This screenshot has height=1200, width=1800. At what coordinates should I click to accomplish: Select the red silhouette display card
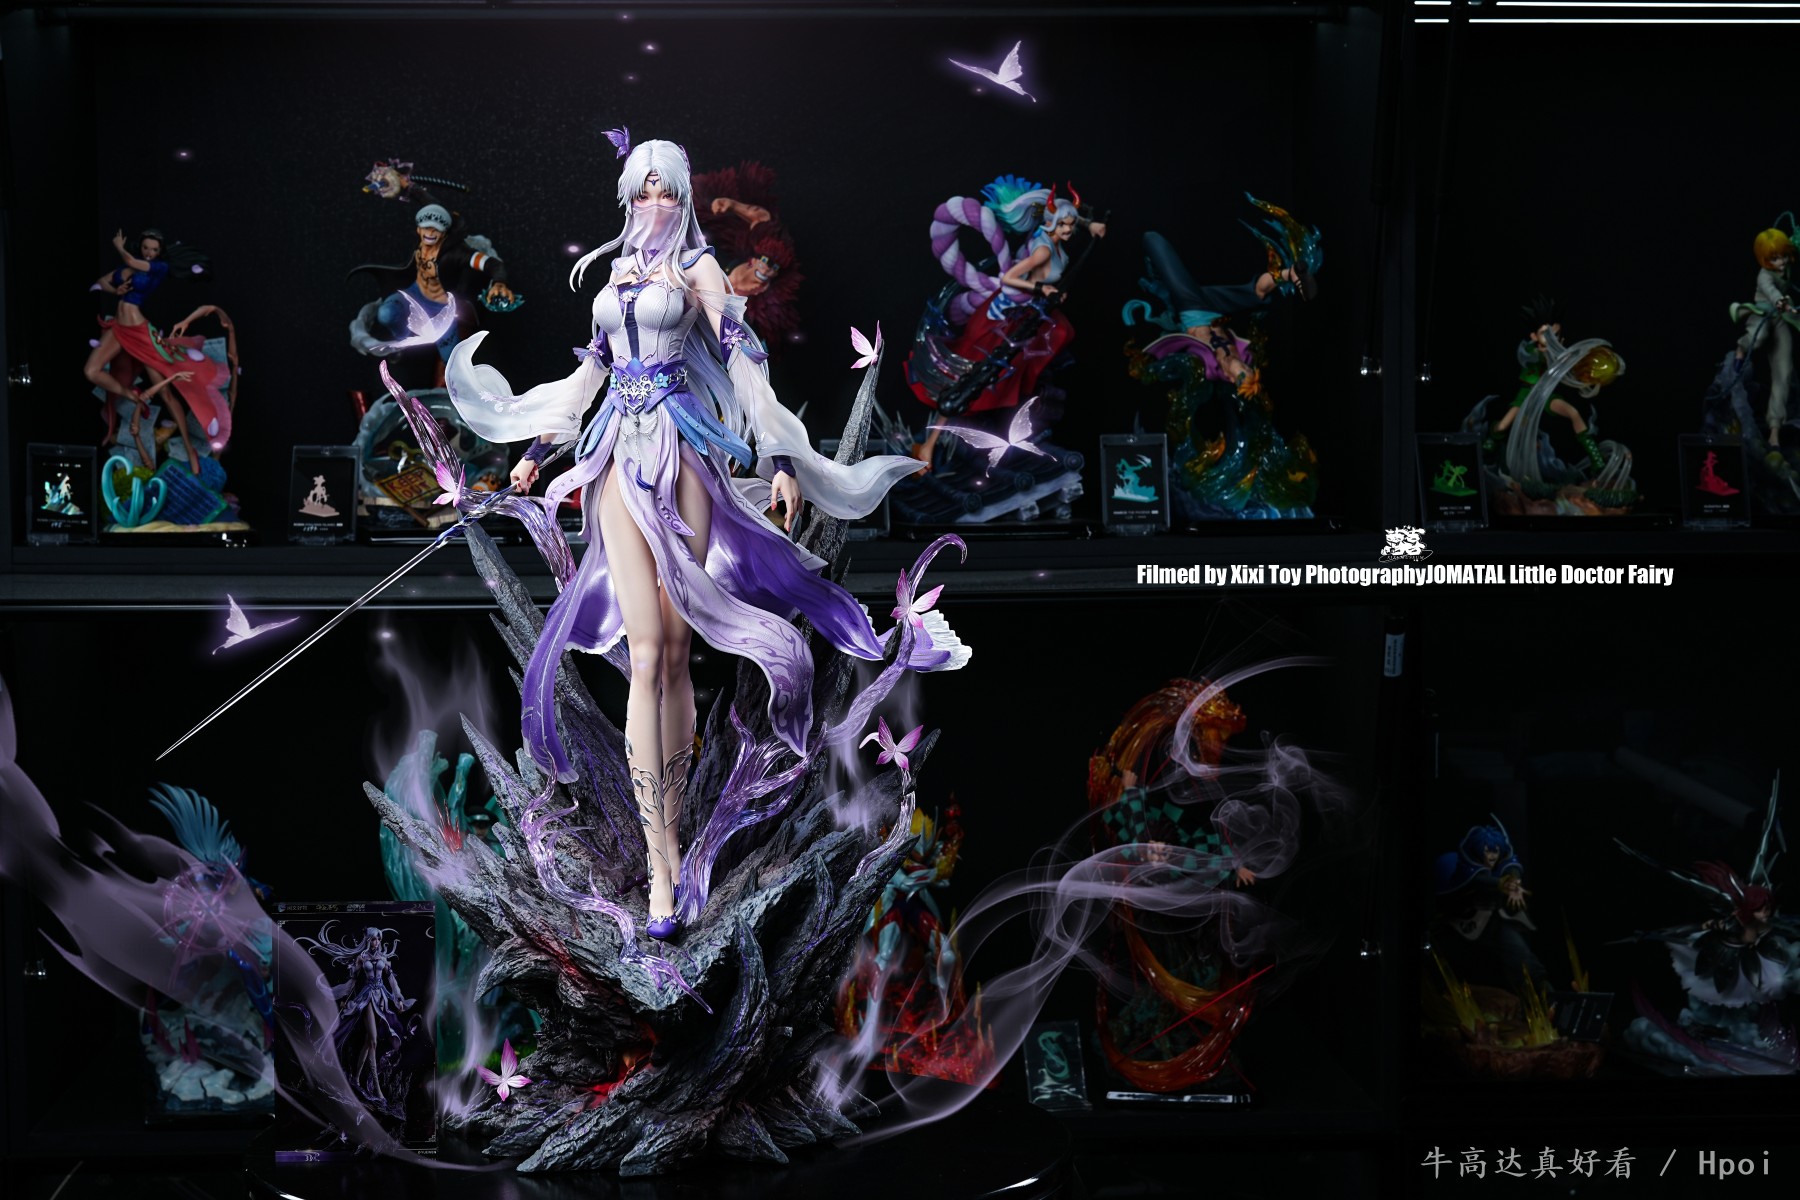click(x=1713, y=480)
